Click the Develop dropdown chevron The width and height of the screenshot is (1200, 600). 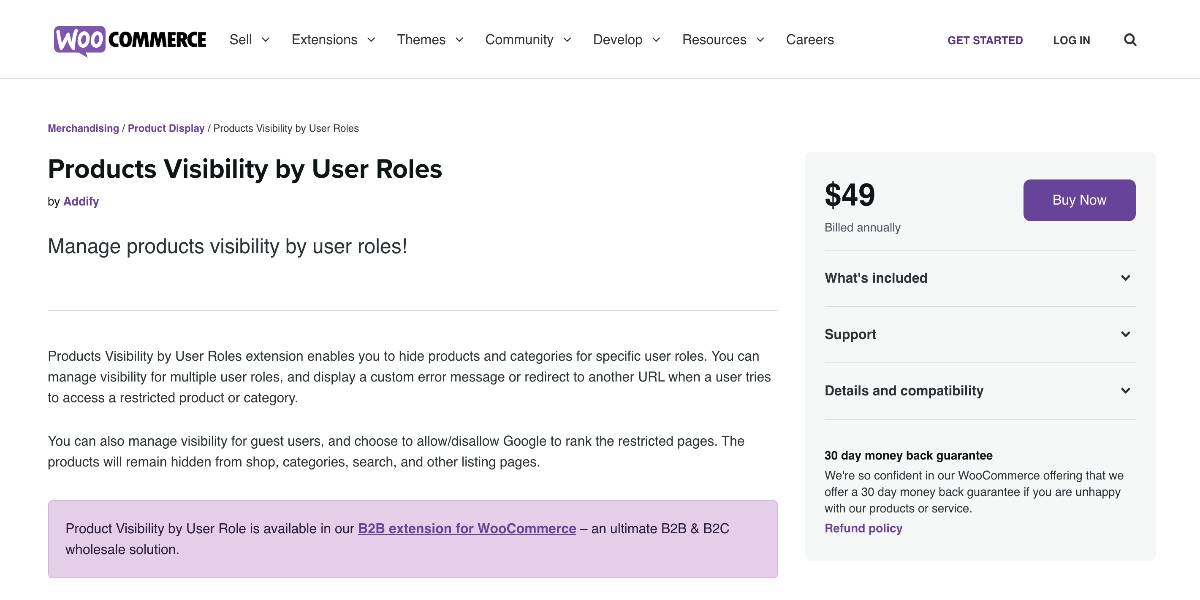tap(656, 40)
